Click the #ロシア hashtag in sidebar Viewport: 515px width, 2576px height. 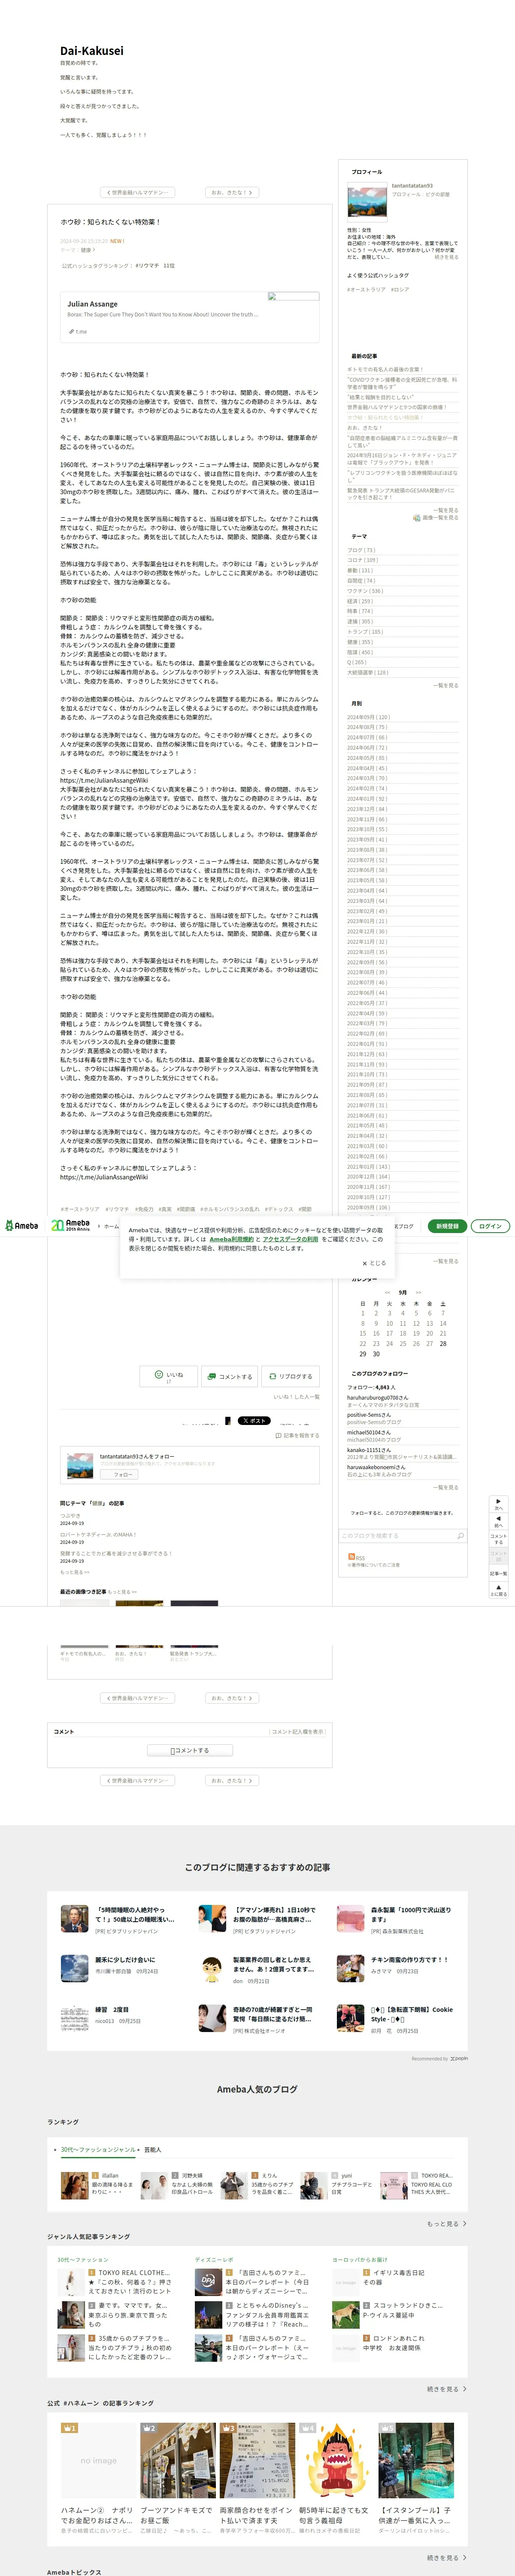tap(400, 289)
